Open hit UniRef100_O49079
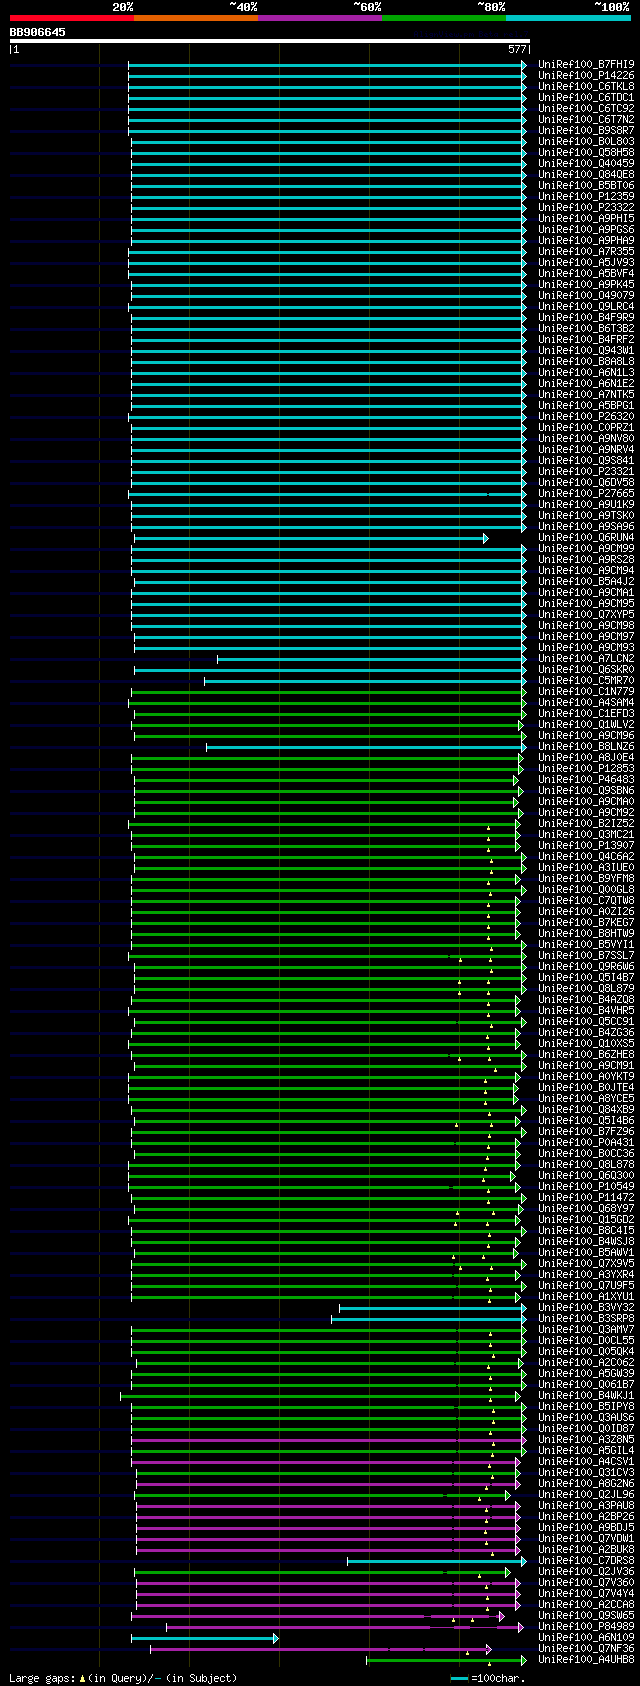This screenshot has height=1686, width=640. coord(586,295)
